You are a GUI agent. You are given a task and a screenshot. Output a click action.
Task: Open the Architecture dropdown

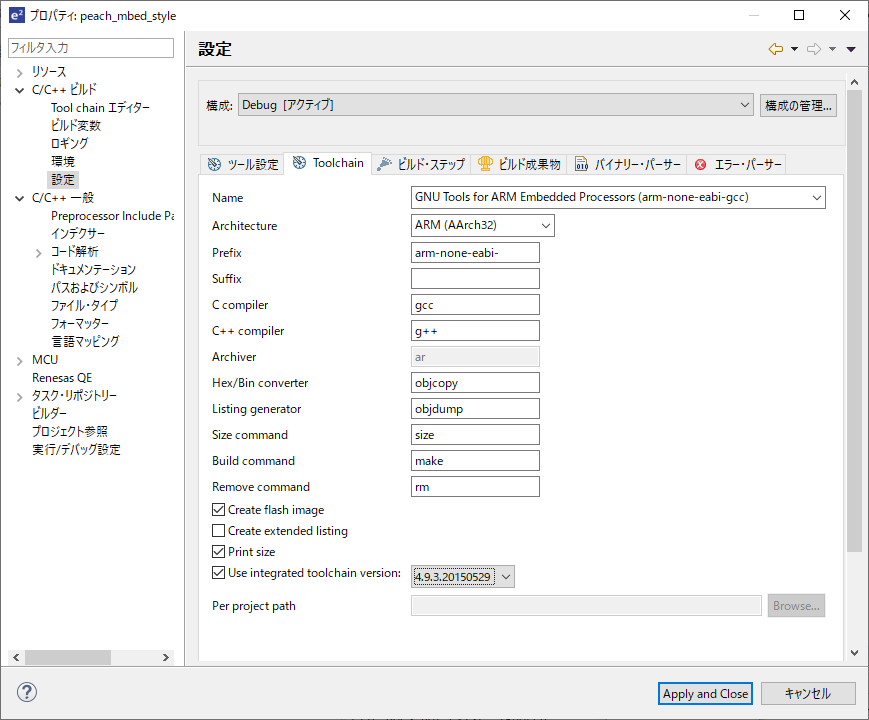click(x=483, y=226)
